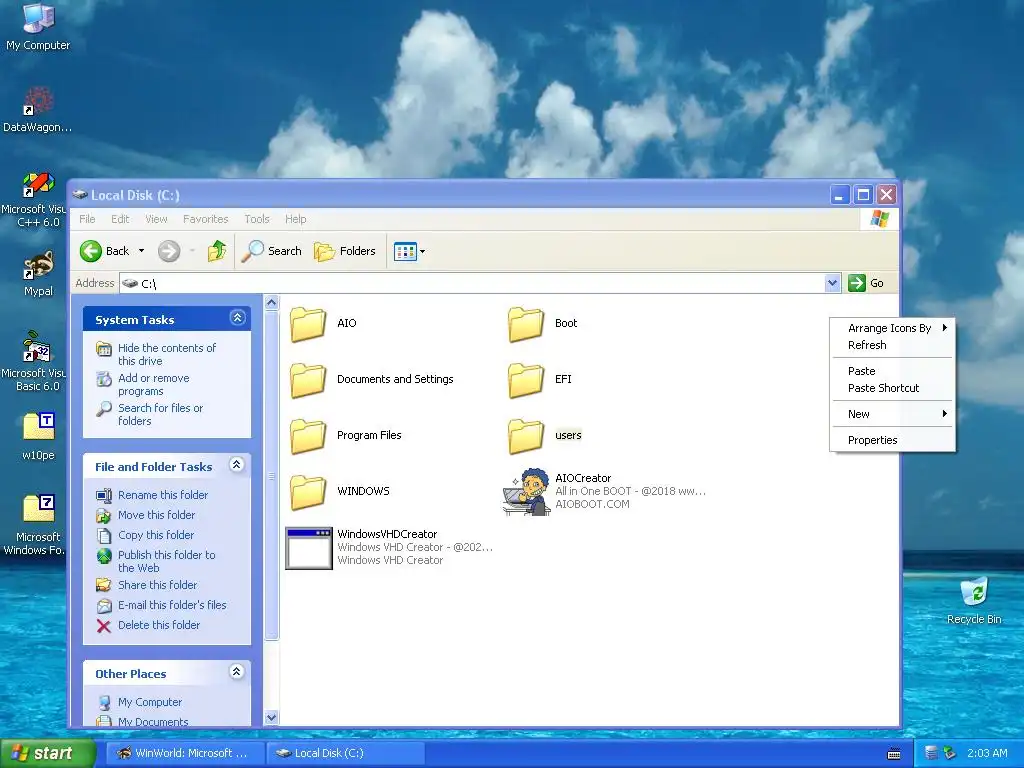The image size is (1024, 768).
Task: Choose Refresh from the context menu
Action: pos(893,345)
